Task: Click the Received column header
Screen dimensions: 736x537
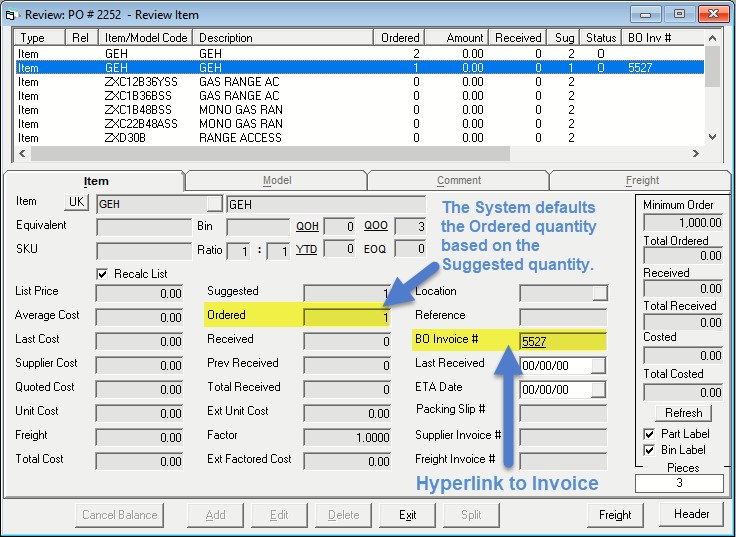Action: point(517,38)
